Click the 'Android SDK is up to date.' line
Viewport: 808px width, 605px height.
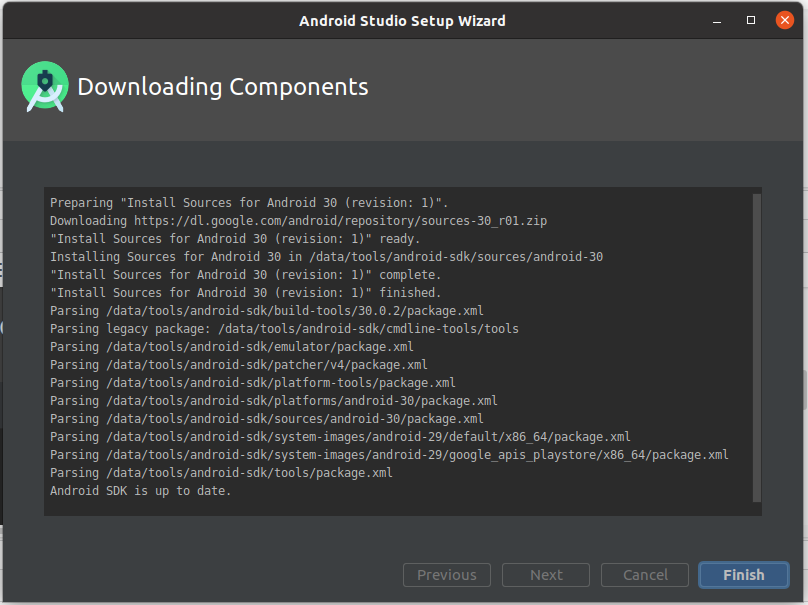tap(140, 491)
